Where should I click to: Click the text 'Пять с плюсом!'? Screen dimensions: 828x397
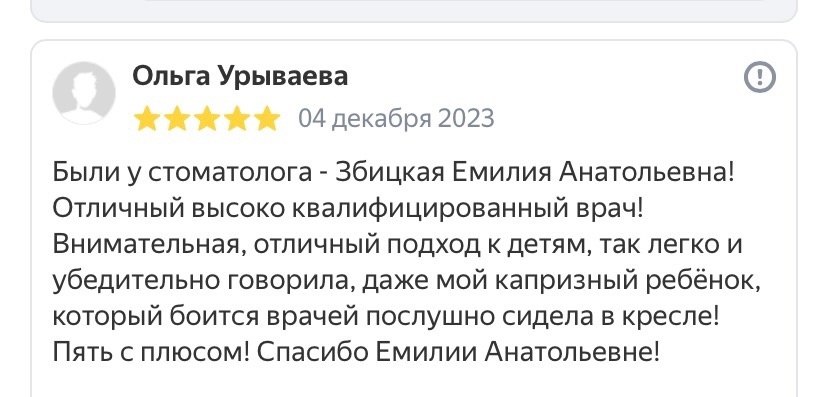(x=151, y=353)
